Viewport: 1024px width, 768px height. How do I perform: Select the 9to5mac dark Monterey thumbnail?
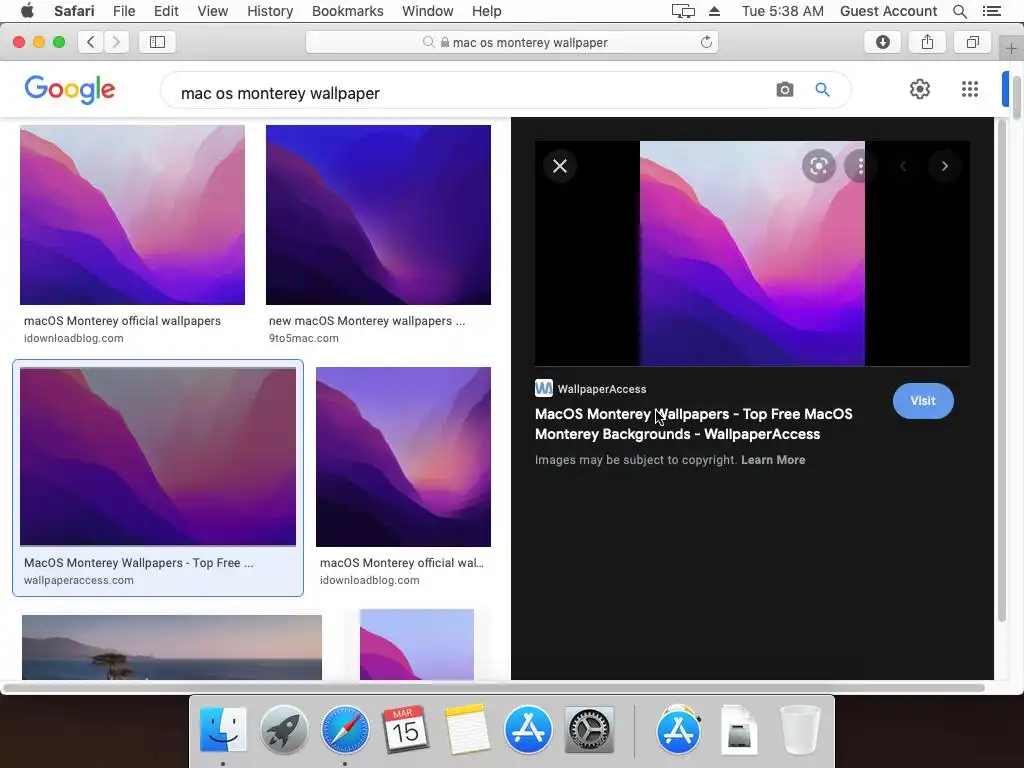tap(378, 215)
